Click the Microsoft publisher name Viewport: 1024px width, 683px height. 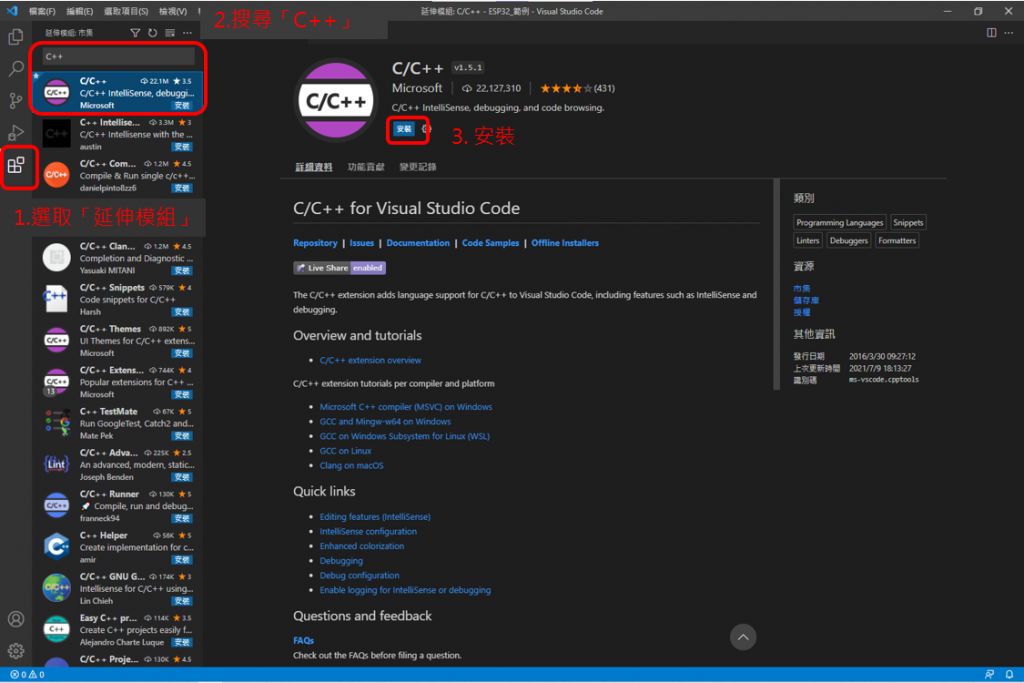(417, 88)
